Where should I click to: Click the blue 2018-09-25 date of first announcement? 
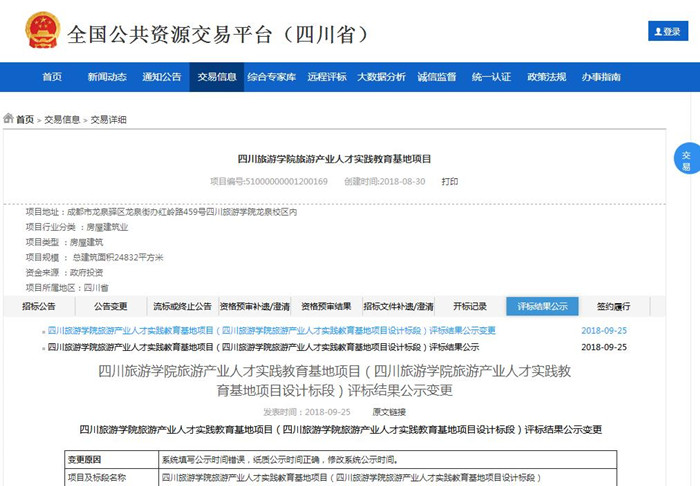tap(604, 330)
